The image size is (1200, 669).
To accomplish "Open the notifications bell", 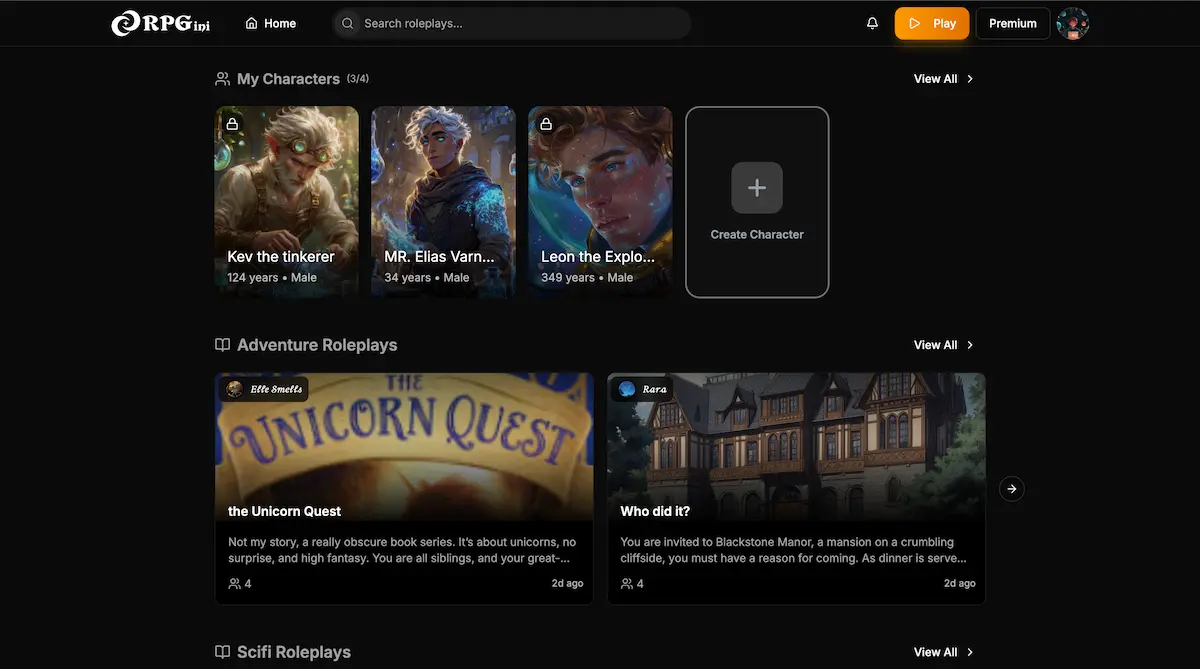I will click(872, 23).
